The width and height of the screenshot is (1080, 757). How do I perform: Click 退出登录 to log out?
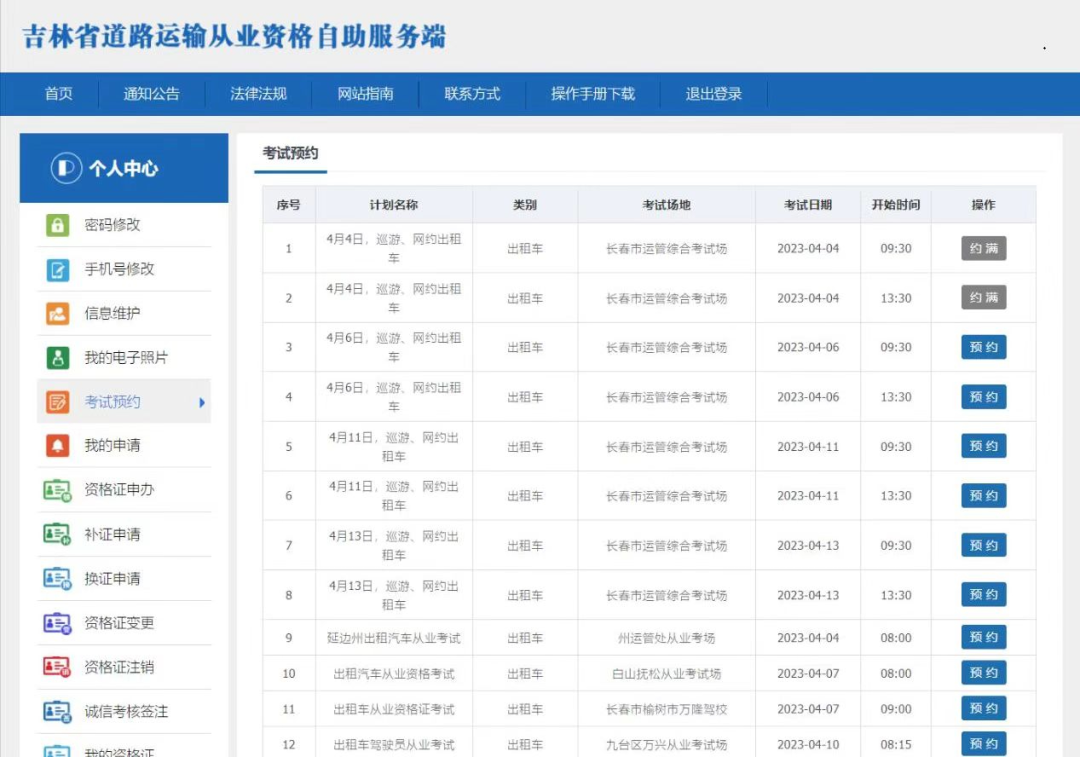[x=713, y=94]
